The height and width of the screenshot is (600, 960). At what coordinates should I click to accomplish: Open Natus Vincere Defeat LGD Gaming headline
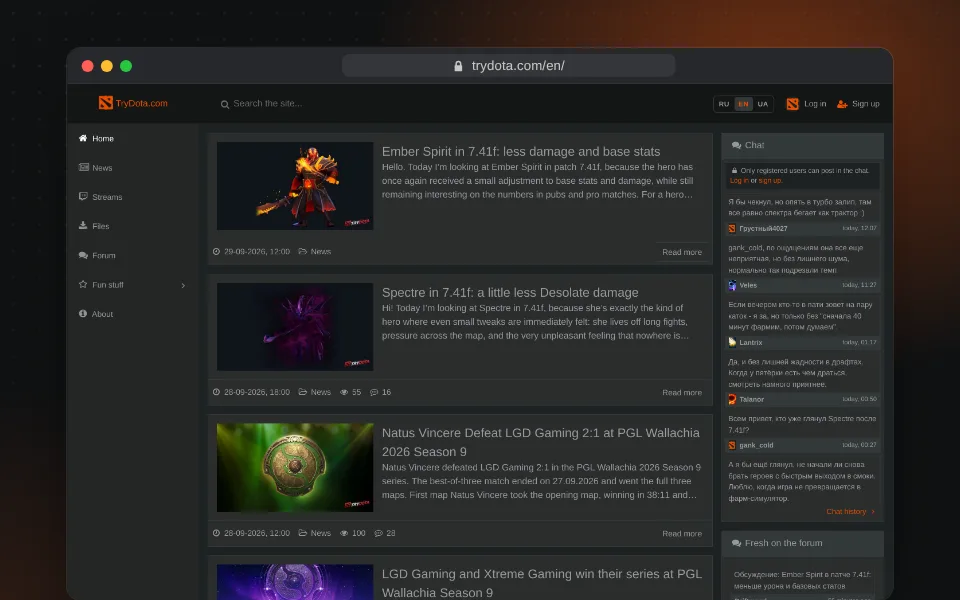pyautogui.click(x=541, y=442)
